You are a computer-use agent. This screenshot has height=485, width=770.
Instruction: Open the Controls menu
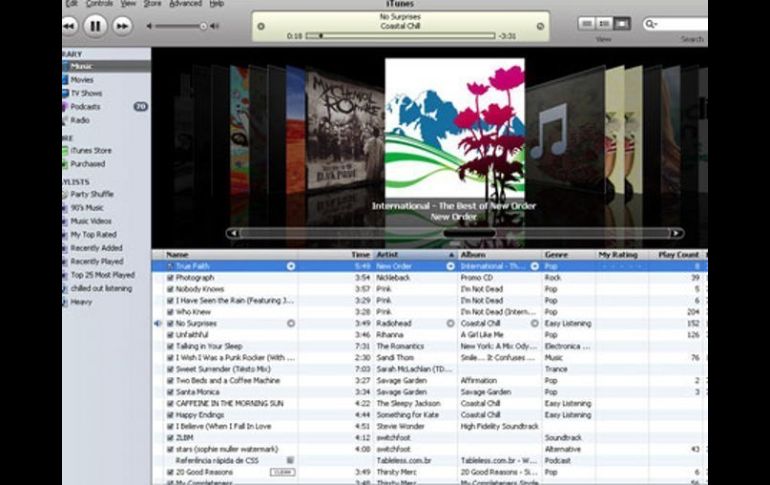pyautogui.click(x=99, y=4)
